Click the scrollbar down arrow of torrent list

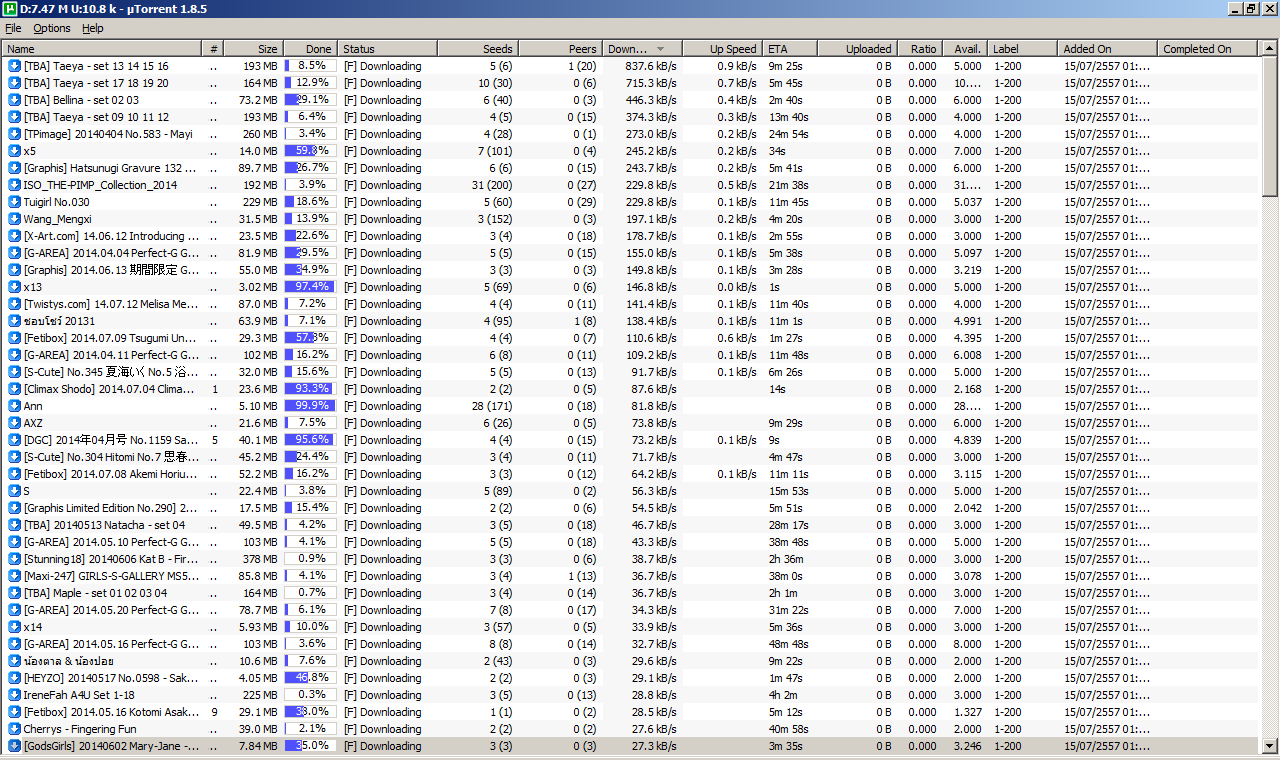pos(1270,746)
